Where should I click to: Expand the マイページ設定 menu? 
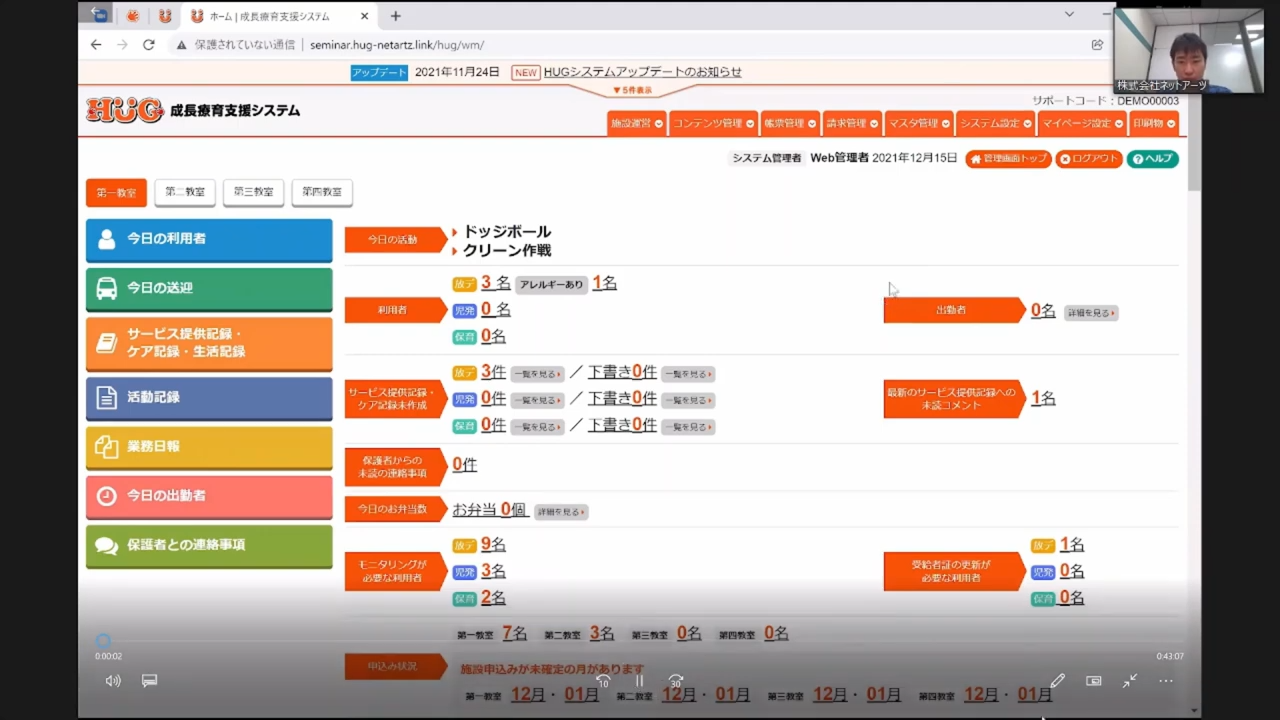point(1083,123)
